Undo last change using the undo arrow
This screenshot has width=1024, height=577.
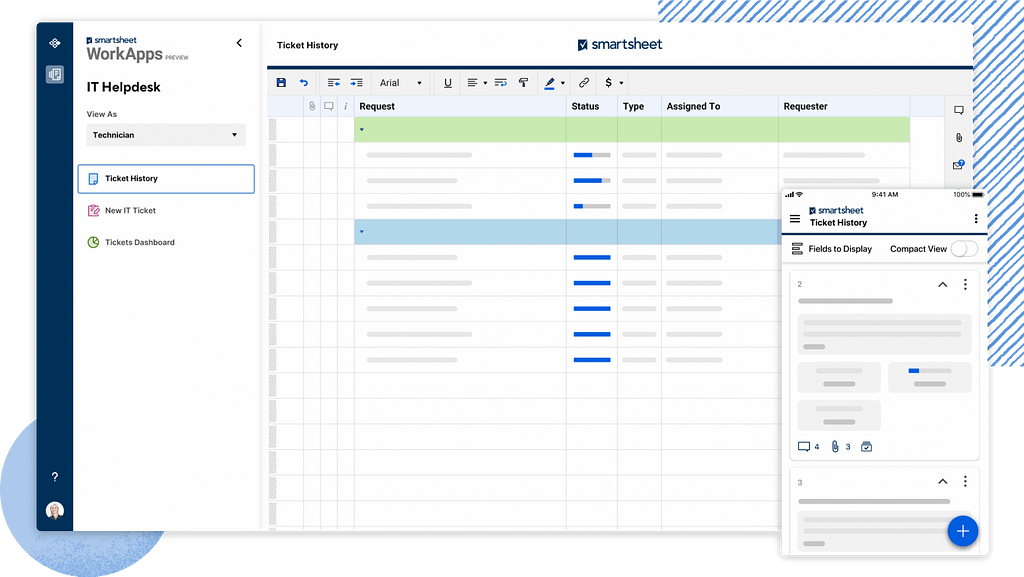coord(304,83)
